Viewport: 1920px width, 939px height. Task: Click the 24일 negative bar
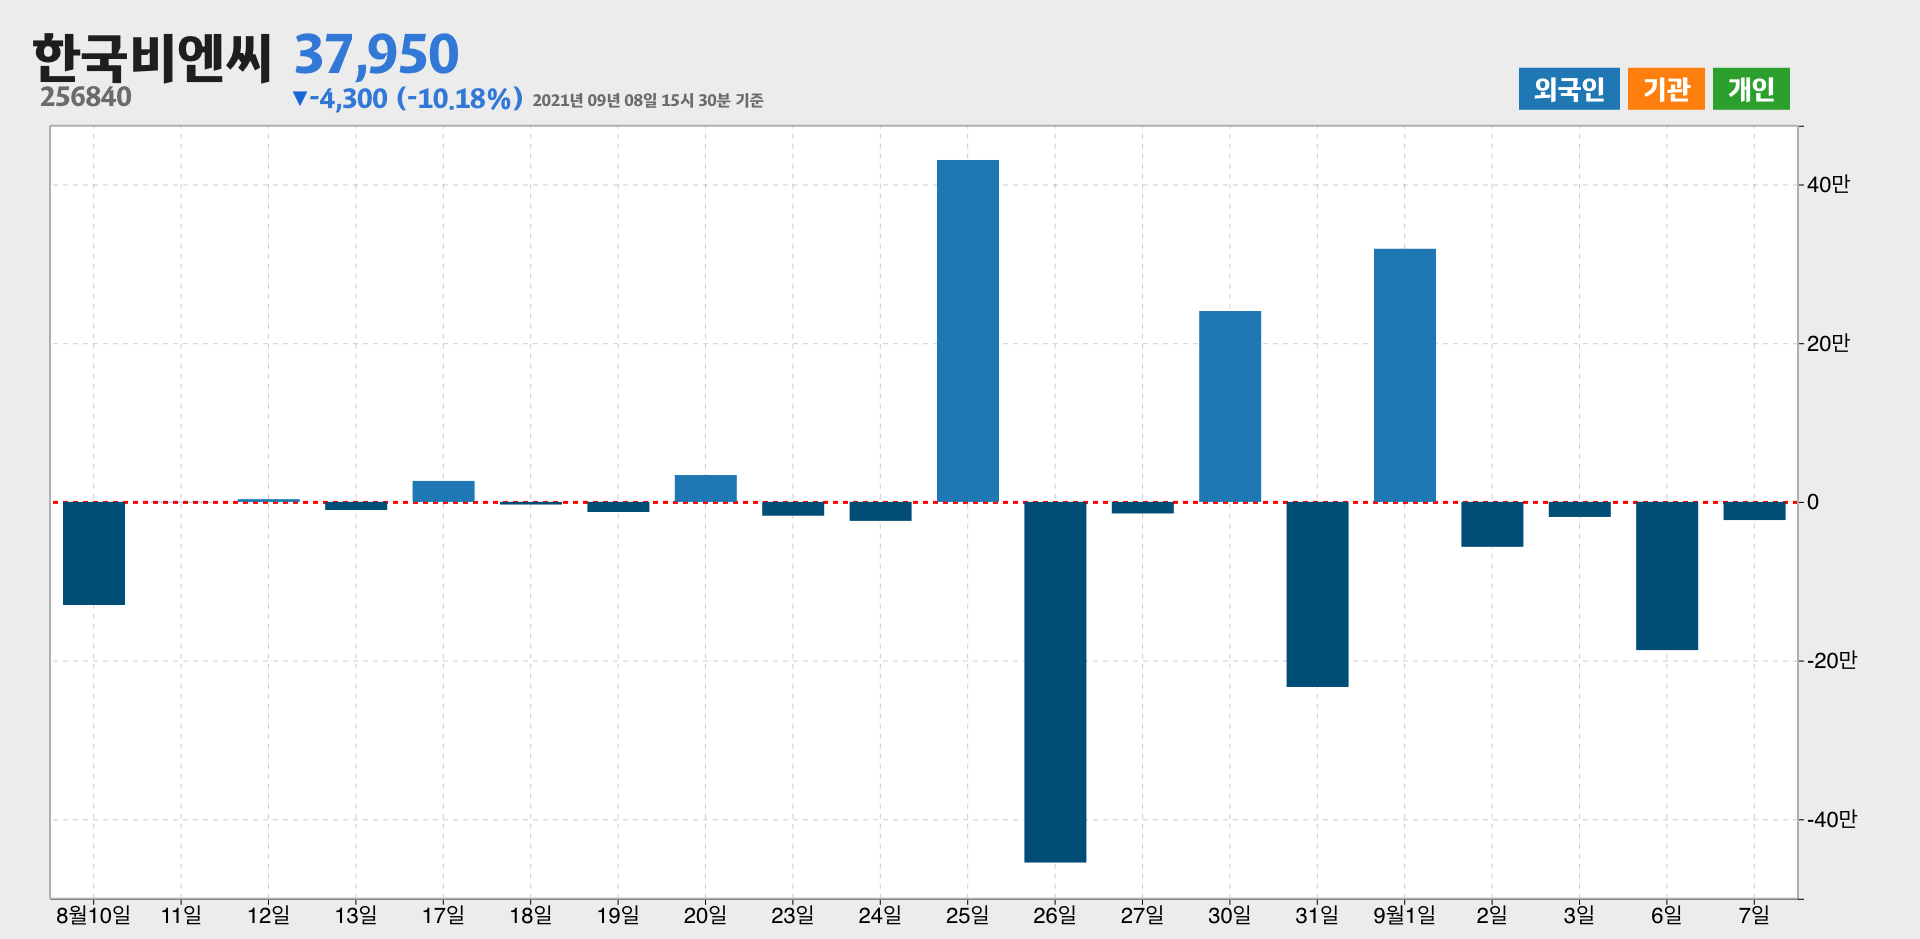point(881,511)
